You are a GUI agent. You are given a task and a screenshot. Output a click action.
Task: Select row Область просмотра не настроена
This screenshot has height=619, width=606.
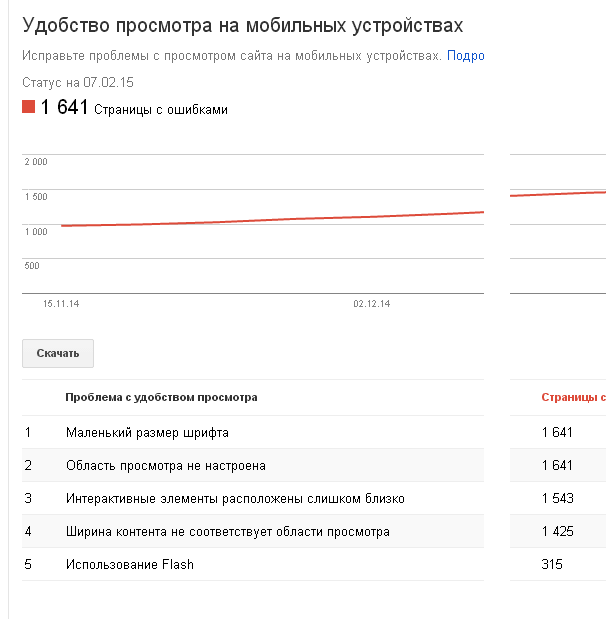(x=253, y=465)
